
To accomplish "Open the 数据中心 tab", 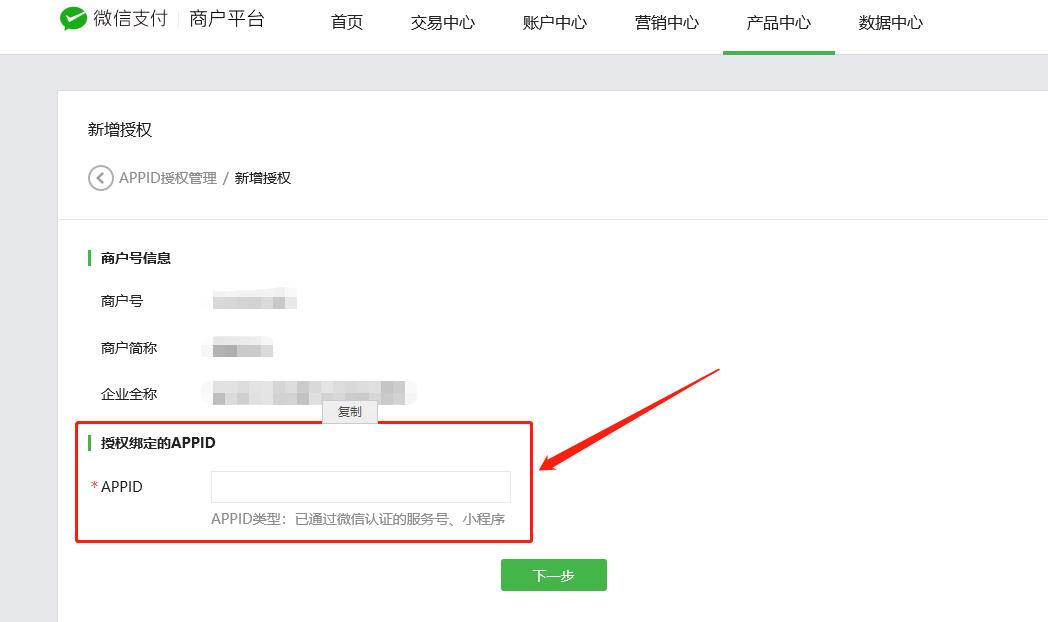I will (x=891, y=23).
